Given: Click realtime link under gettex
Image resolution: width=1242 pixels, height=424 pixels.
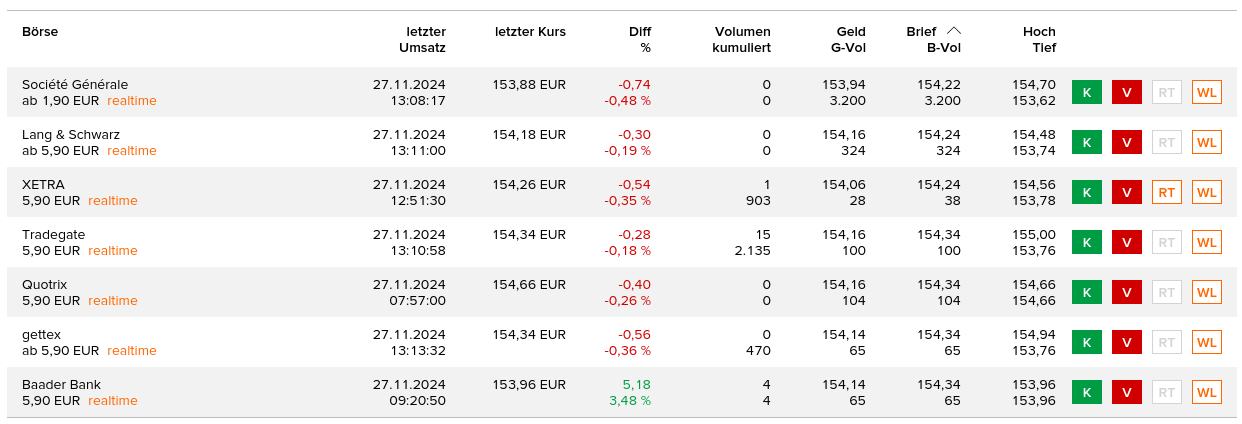Looking at the screenshot, I should pos(132,351).
